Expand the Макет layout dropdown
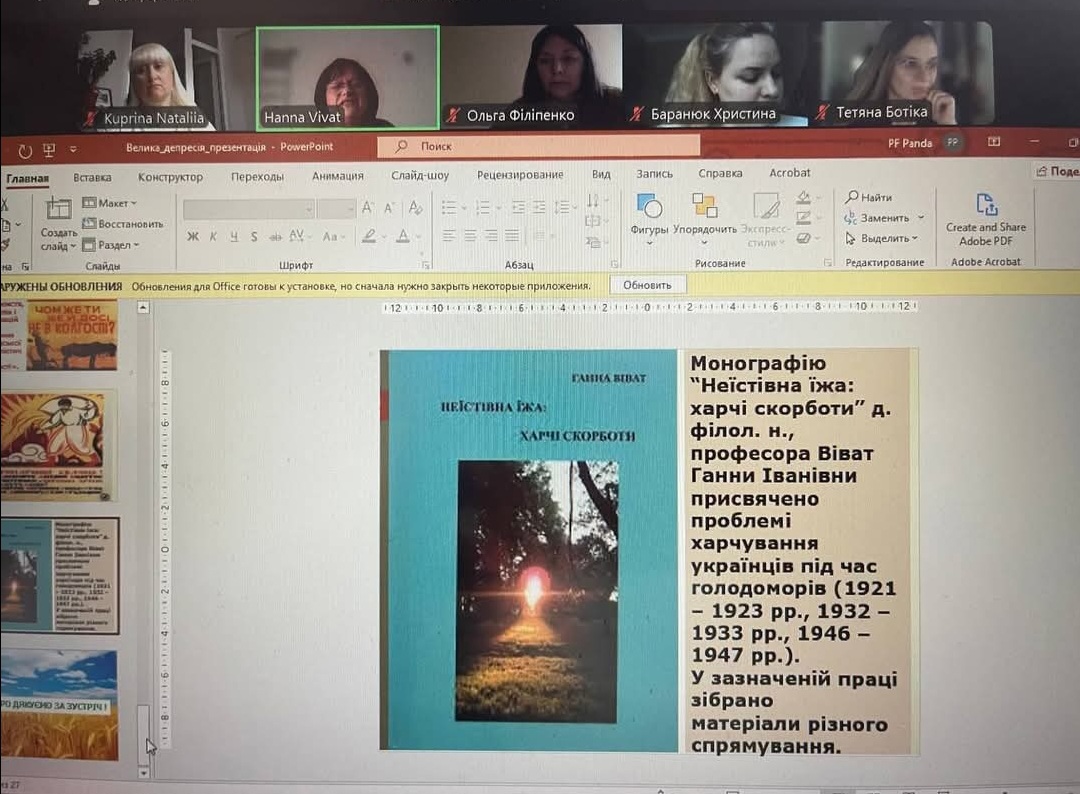 pos(111,203)
